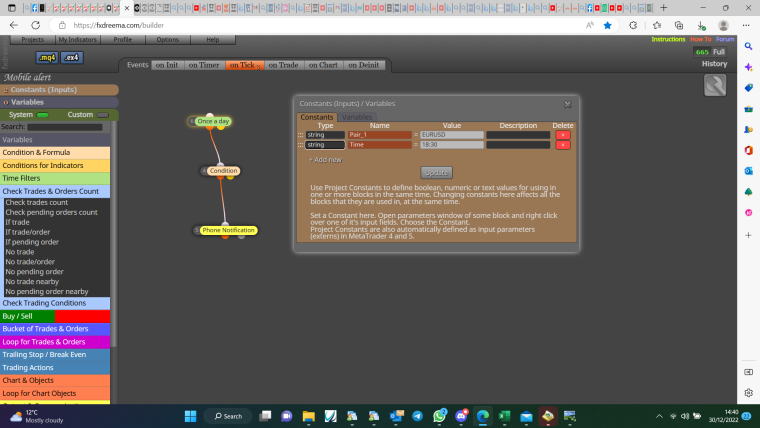Change Type dropdown for Time row
Image resolution: width=760 pixels, height=428 pixels.
(325, 145)
